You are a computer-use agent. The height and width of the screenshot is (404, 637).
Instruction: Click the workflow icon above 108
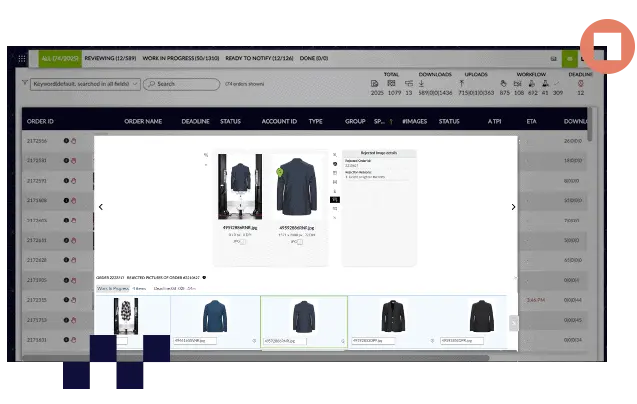(518, 83)
